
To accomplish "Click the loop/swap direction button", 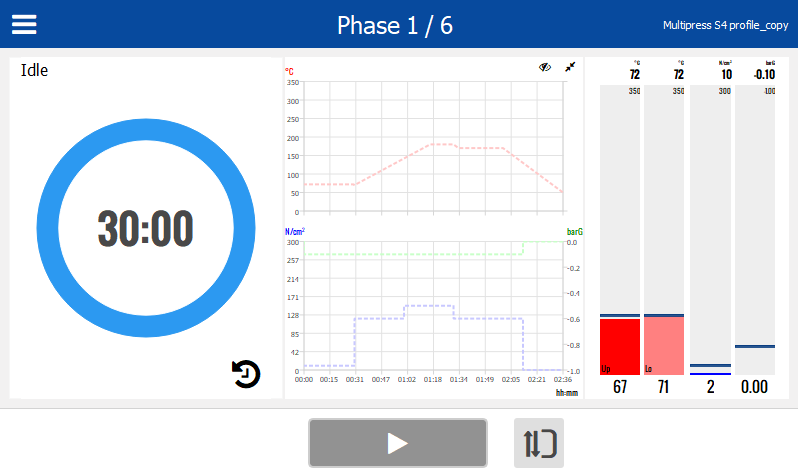I will click(539, 443).
